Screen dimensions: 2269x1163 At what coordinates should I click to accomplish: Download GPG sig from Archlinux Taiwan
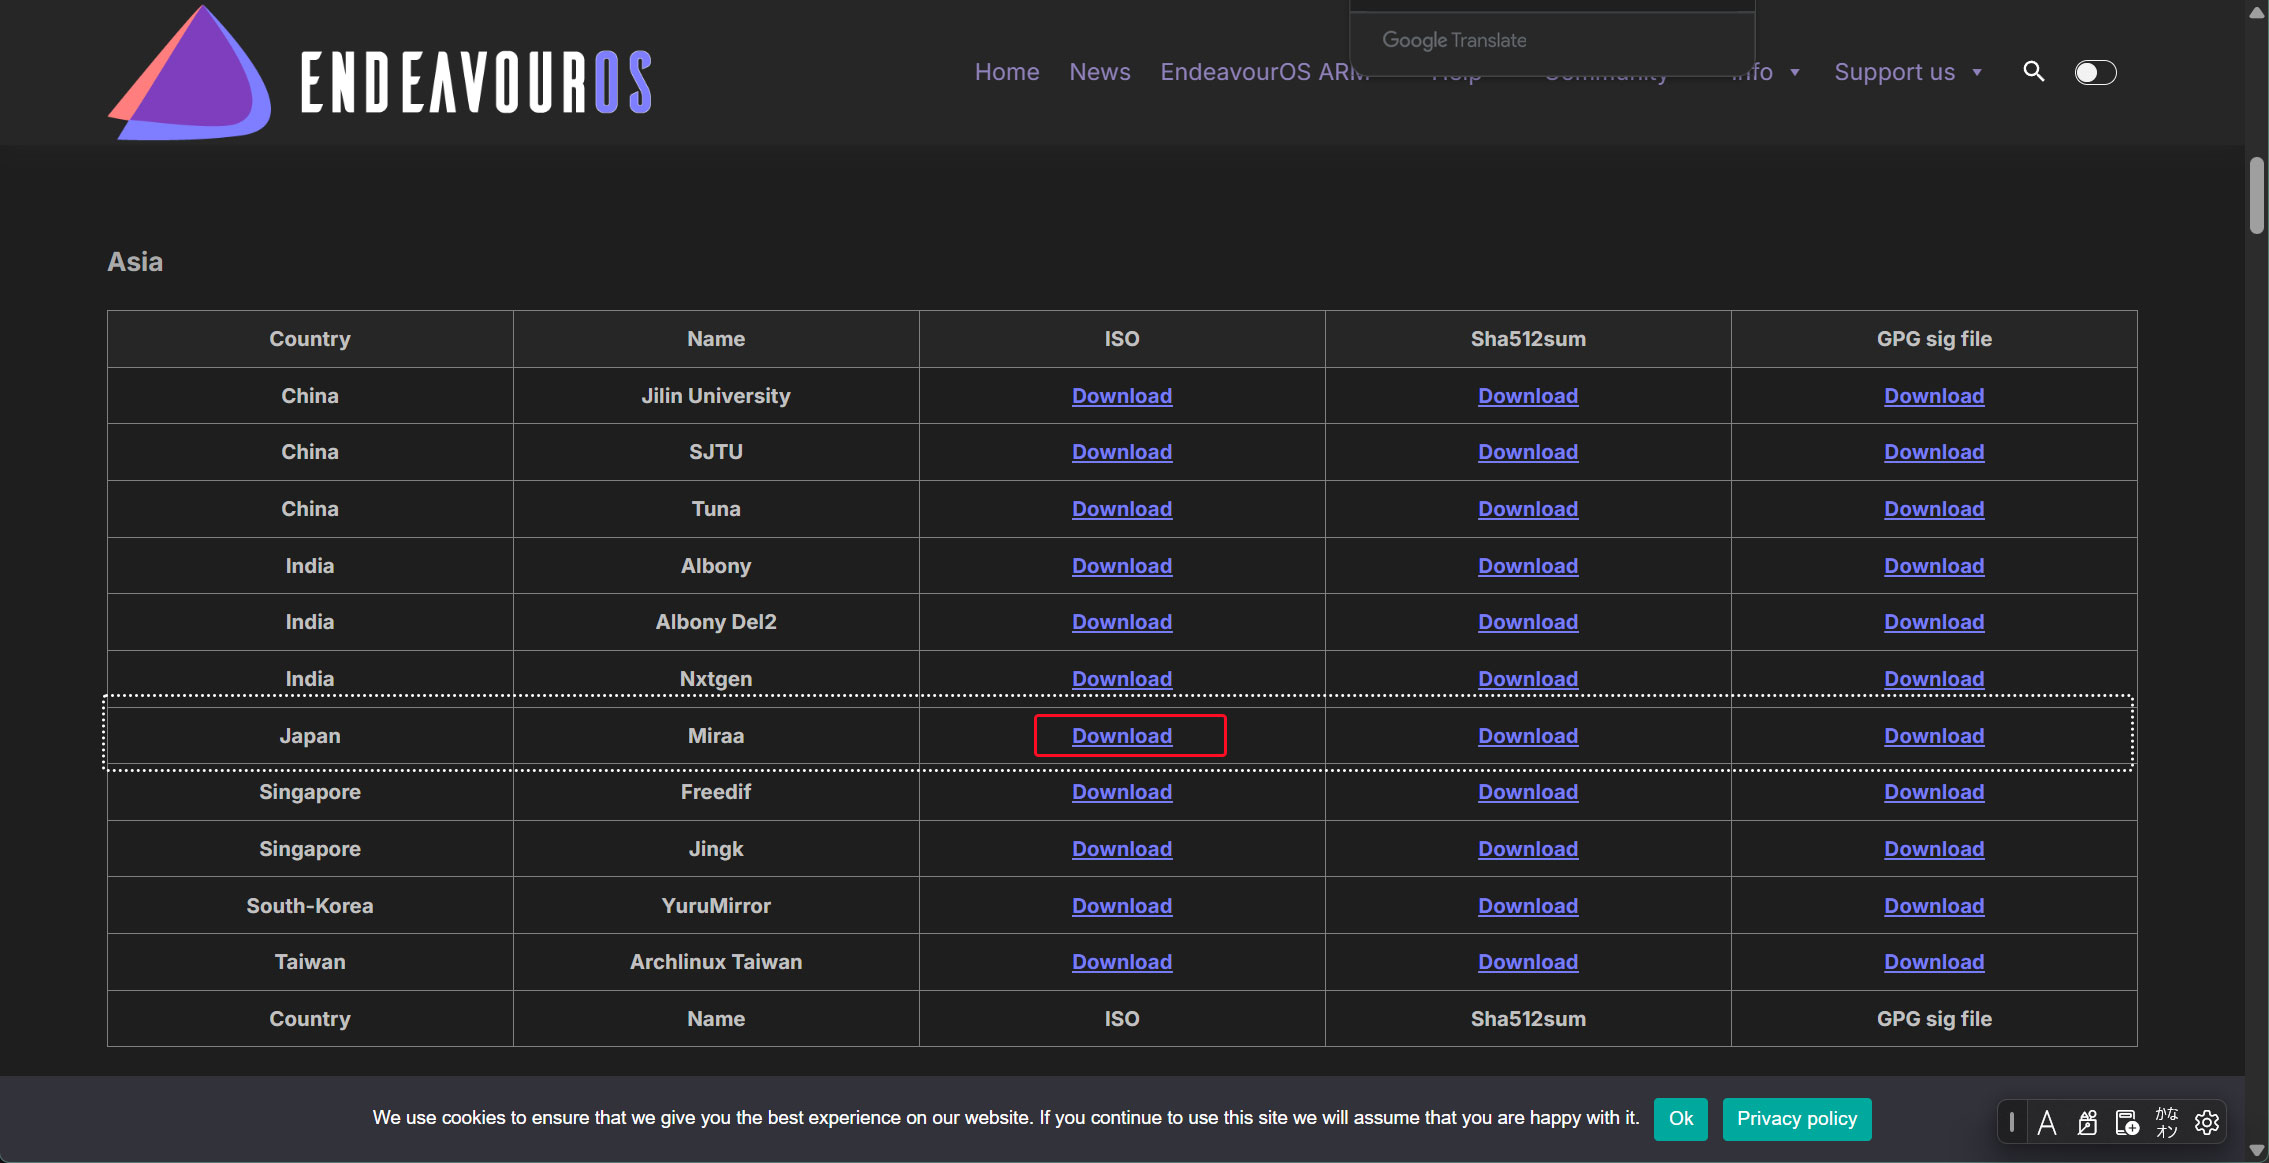coord(1934,962)
